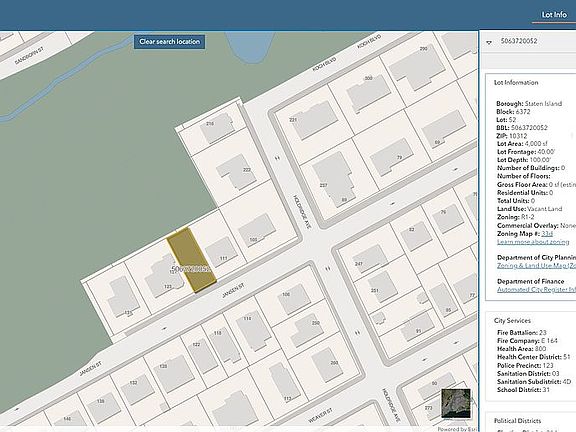Select the building labeled 111 next to highlighted lot
The height and width of the screenshot is (432, 576).
(221, 252)
